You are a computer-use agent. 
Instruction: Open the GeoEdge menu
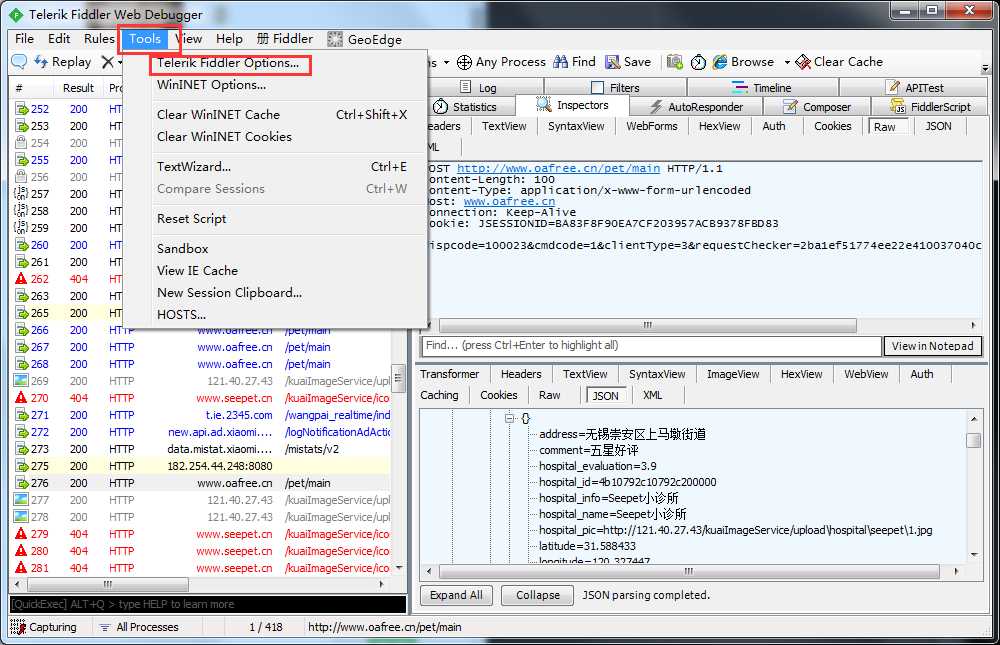365,40
